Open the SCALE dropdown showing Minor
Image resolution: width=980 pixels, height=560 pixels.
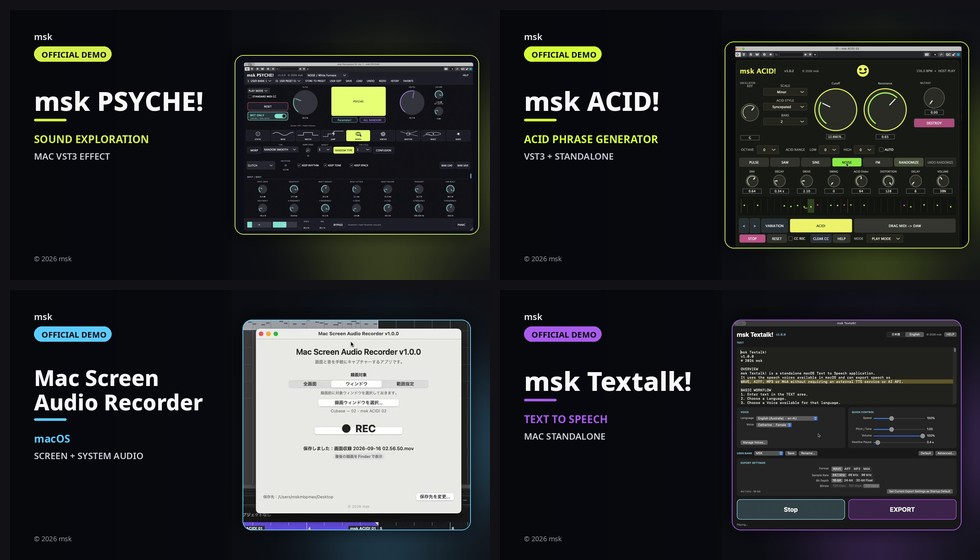[785, 92]
